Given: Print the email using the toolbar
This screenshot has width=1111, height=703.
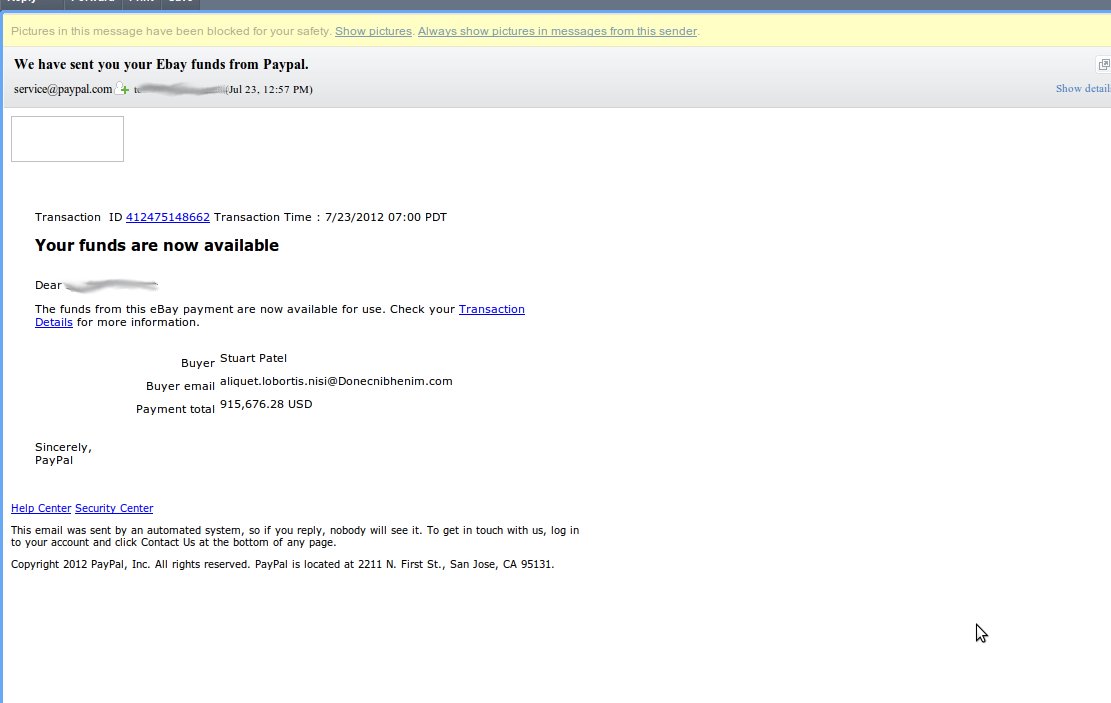Looking at the screenshot, I should tap(141, 4).
